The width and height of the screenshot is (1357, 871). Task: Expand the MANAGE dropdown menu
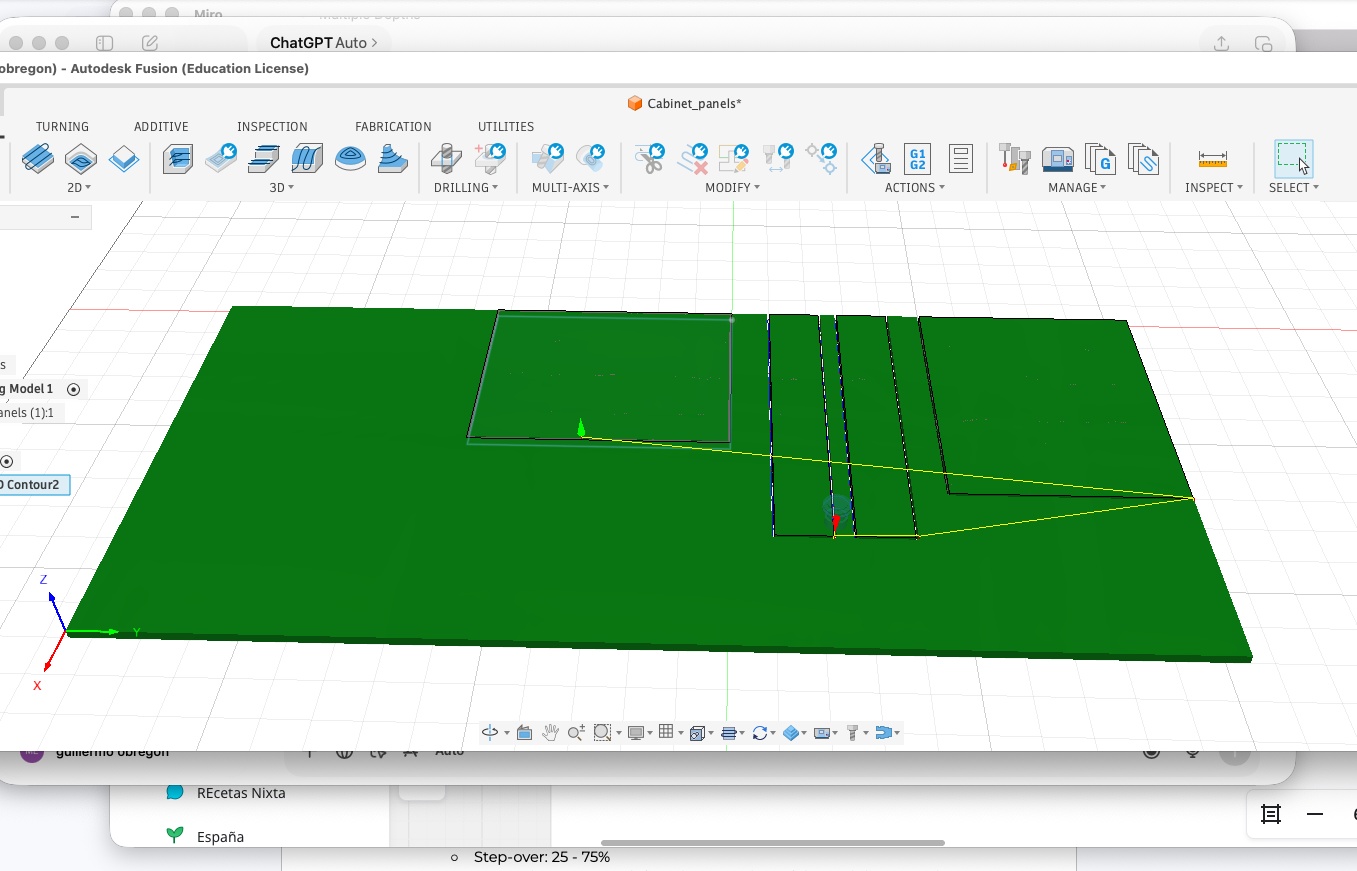[x=1077, y=187]
